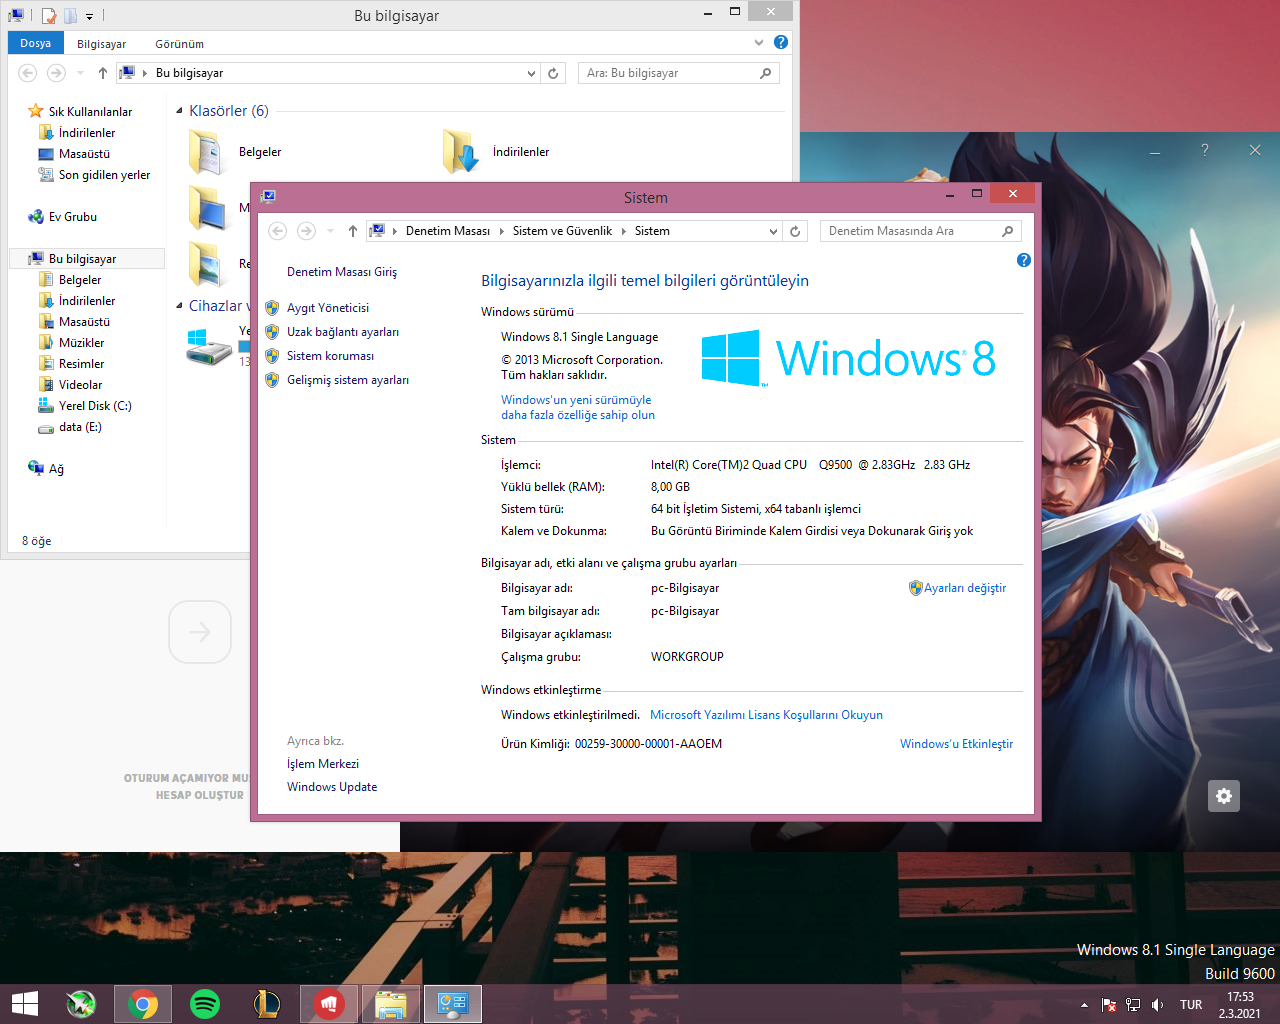Open Control Panel taskbar icon
Screen dimensions: 1280x1024
(453, 1004)
